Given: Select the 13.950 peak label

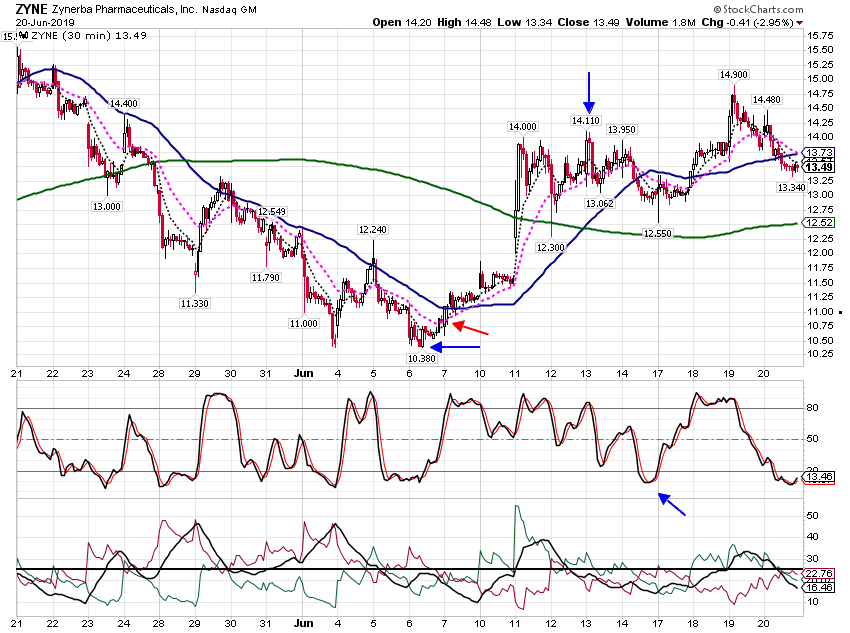Looking at the screenshot, I should [622, 130].
